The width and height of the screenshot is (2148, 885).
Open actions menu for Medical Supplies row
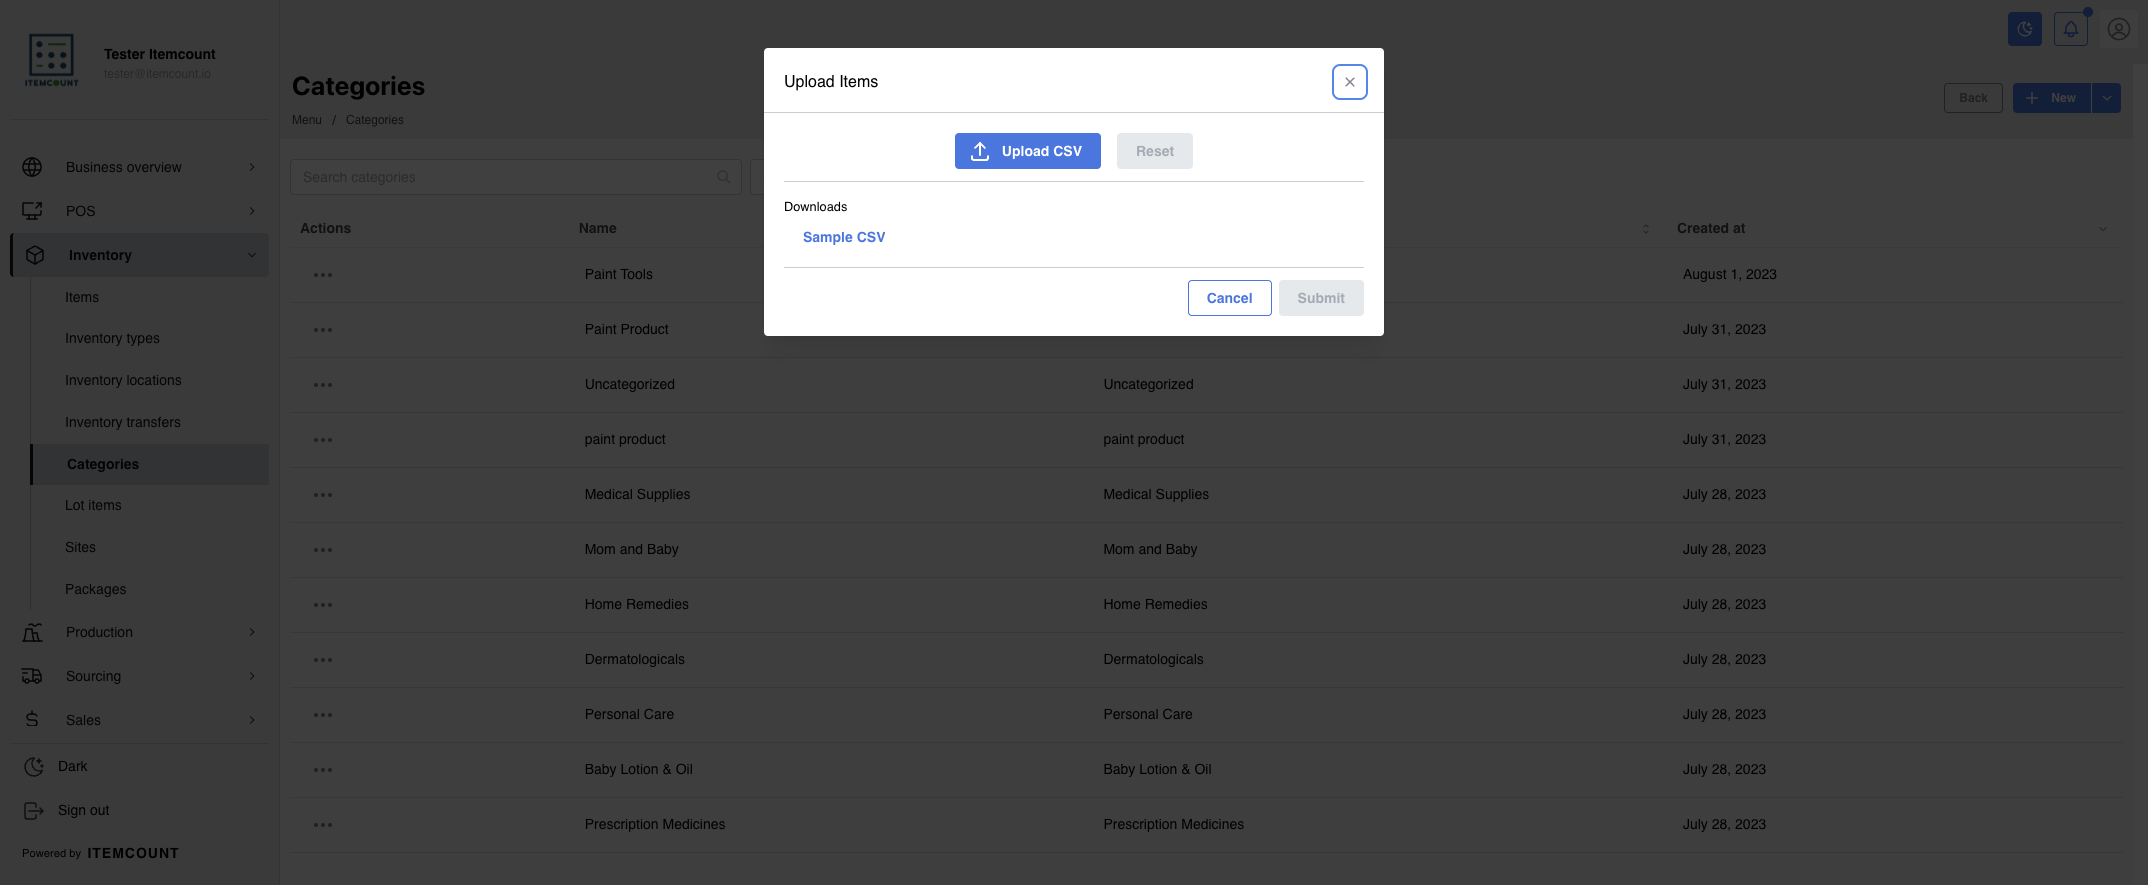[323, 495]
